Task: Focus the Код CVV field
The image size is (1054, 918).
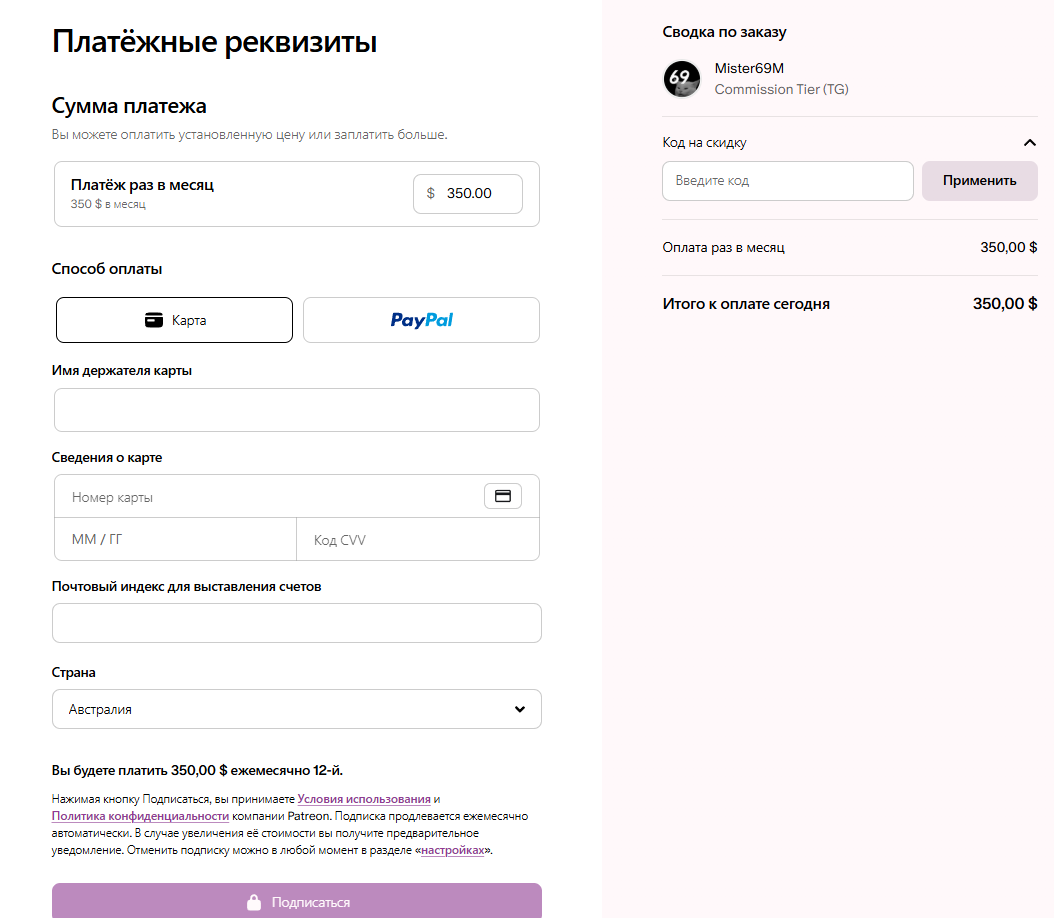Action: [x=418, y=540]
